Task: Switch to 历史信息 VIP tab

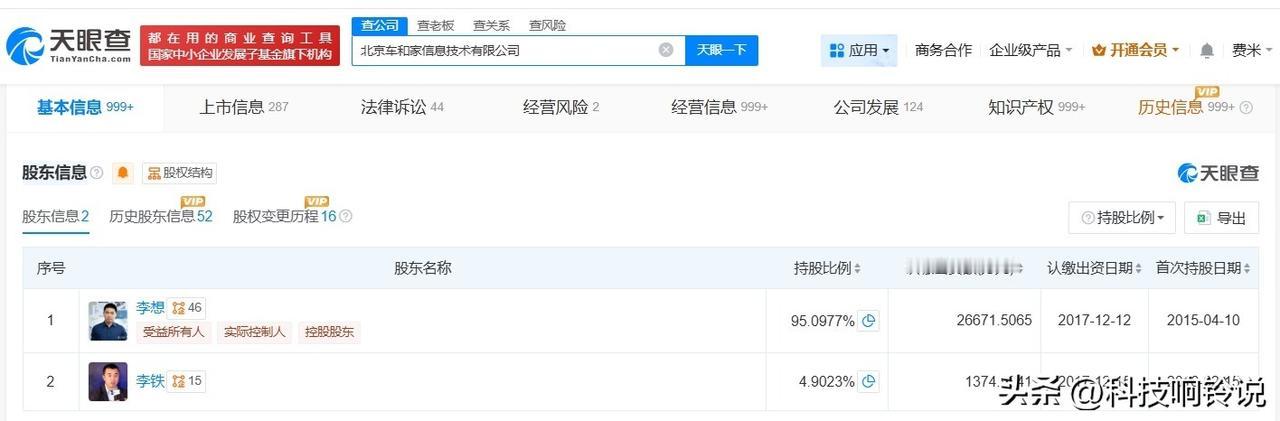Action: click(1195, 107)
